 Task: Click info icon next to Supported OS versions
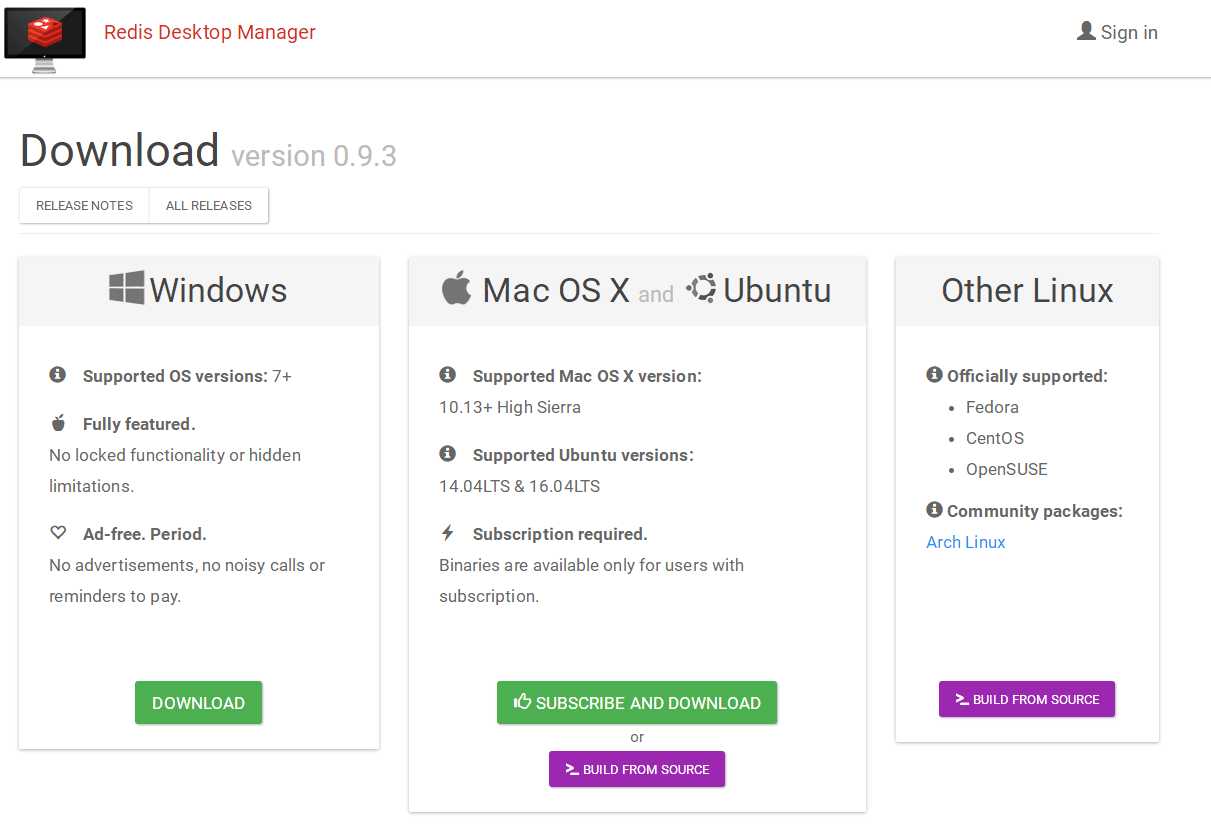point(58,375)
